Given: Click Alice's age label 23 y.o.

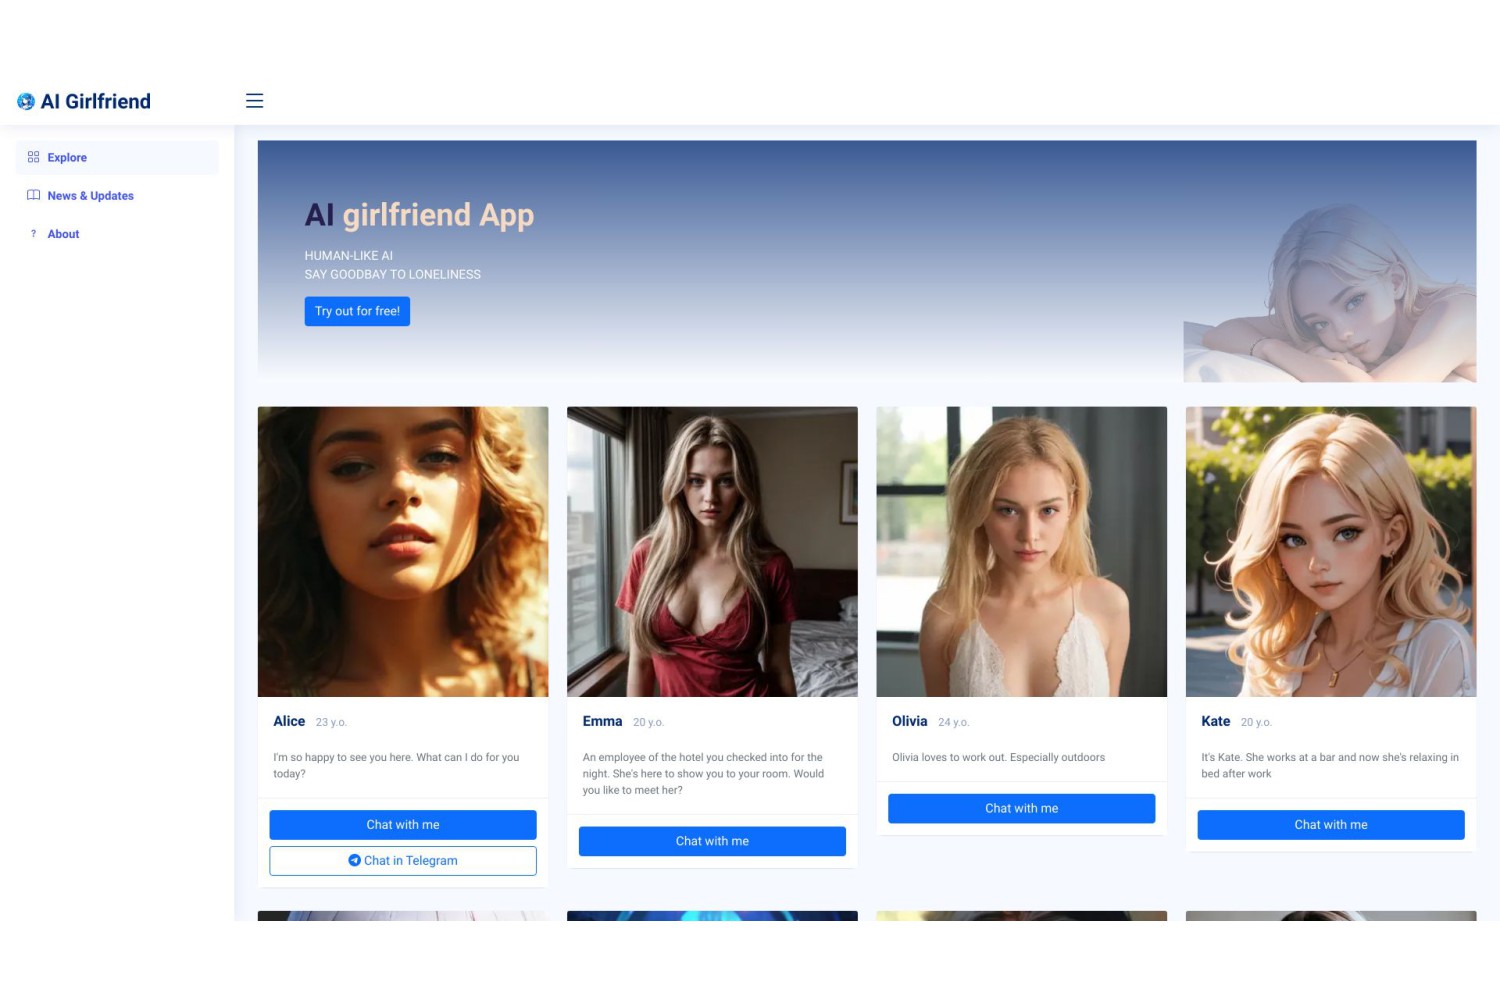Looking at the screenshot, I should 331,722.
